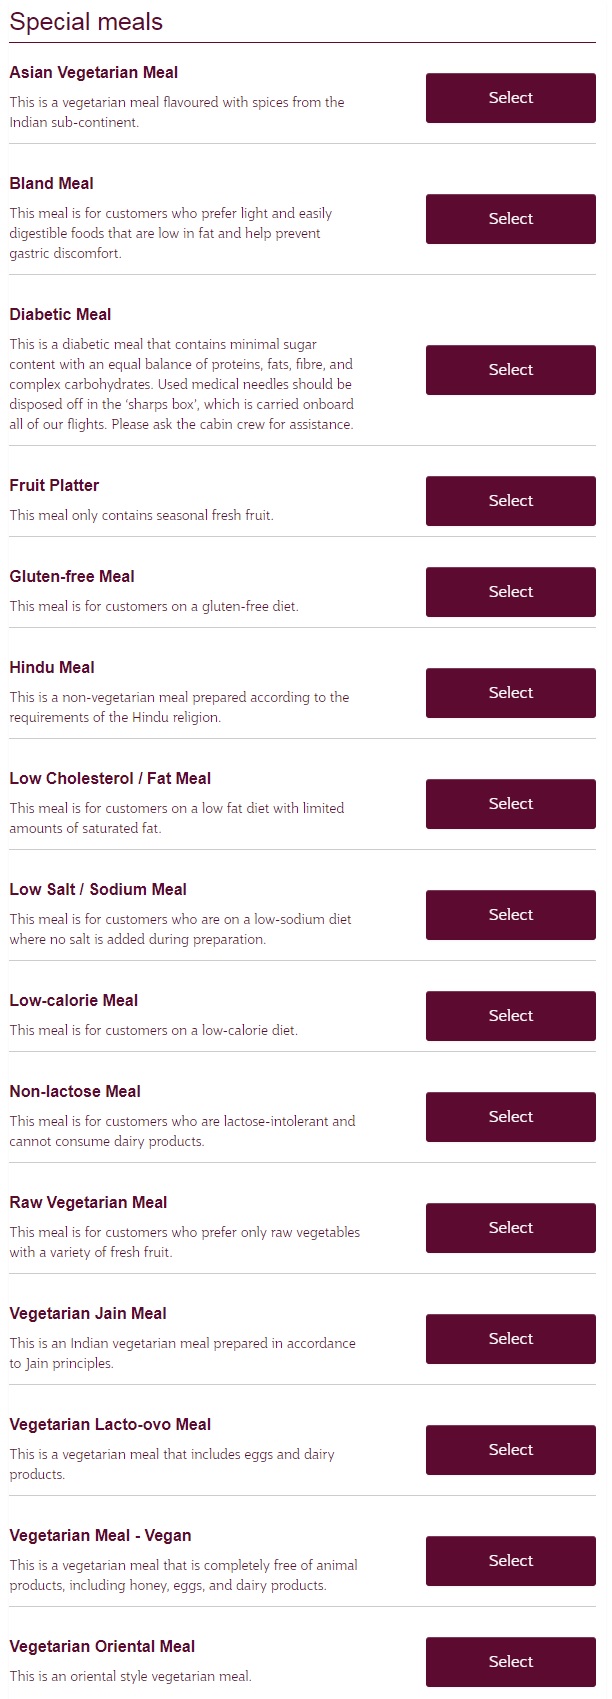Select the Raw Vegetarian Meal

pyautogui.click(x=510, y=1228)
